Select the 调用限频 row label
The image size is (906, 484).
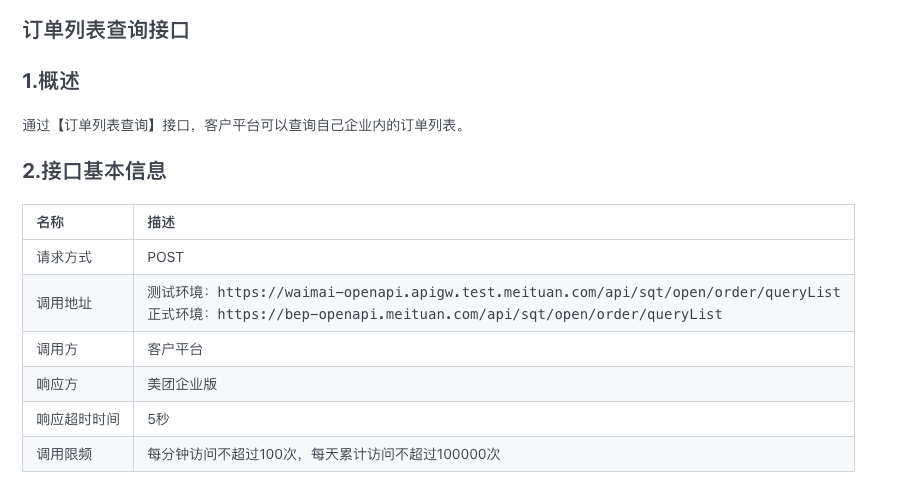click(64, 454)
